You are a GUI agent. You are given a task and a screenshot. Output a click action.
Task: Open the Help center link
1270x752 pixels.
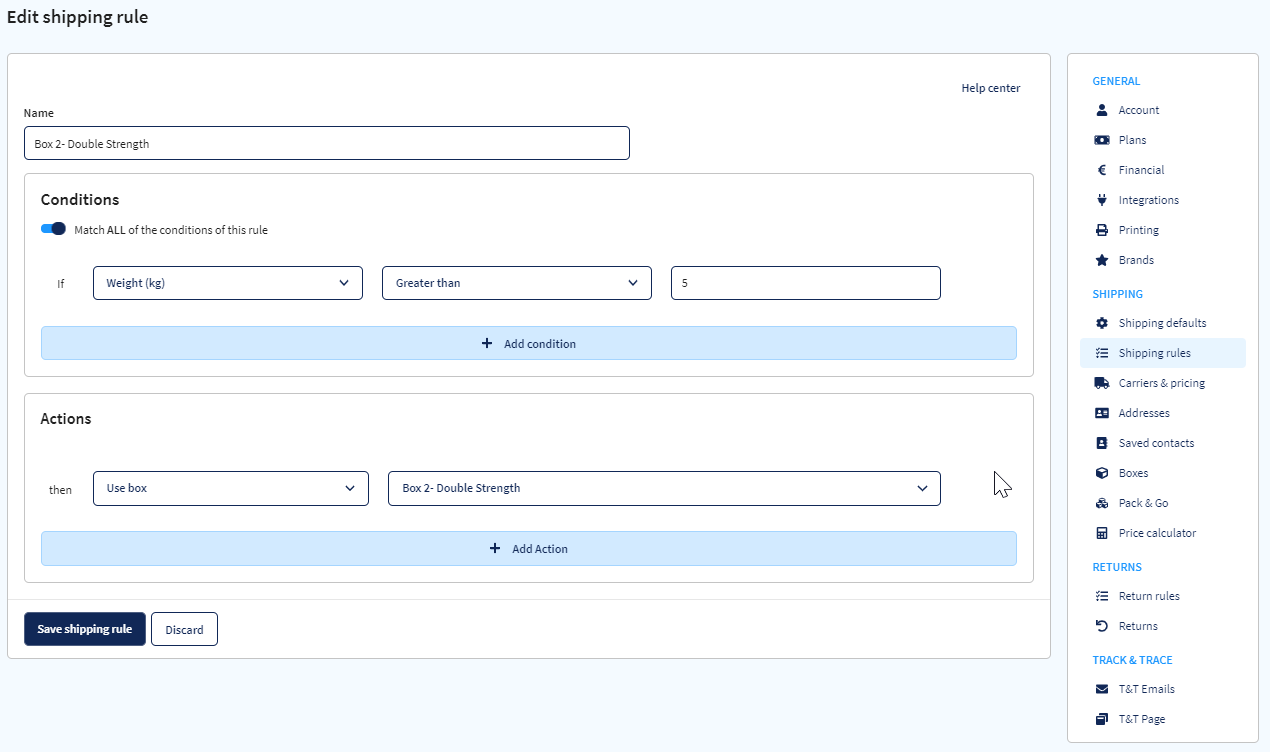pos(991,88)
